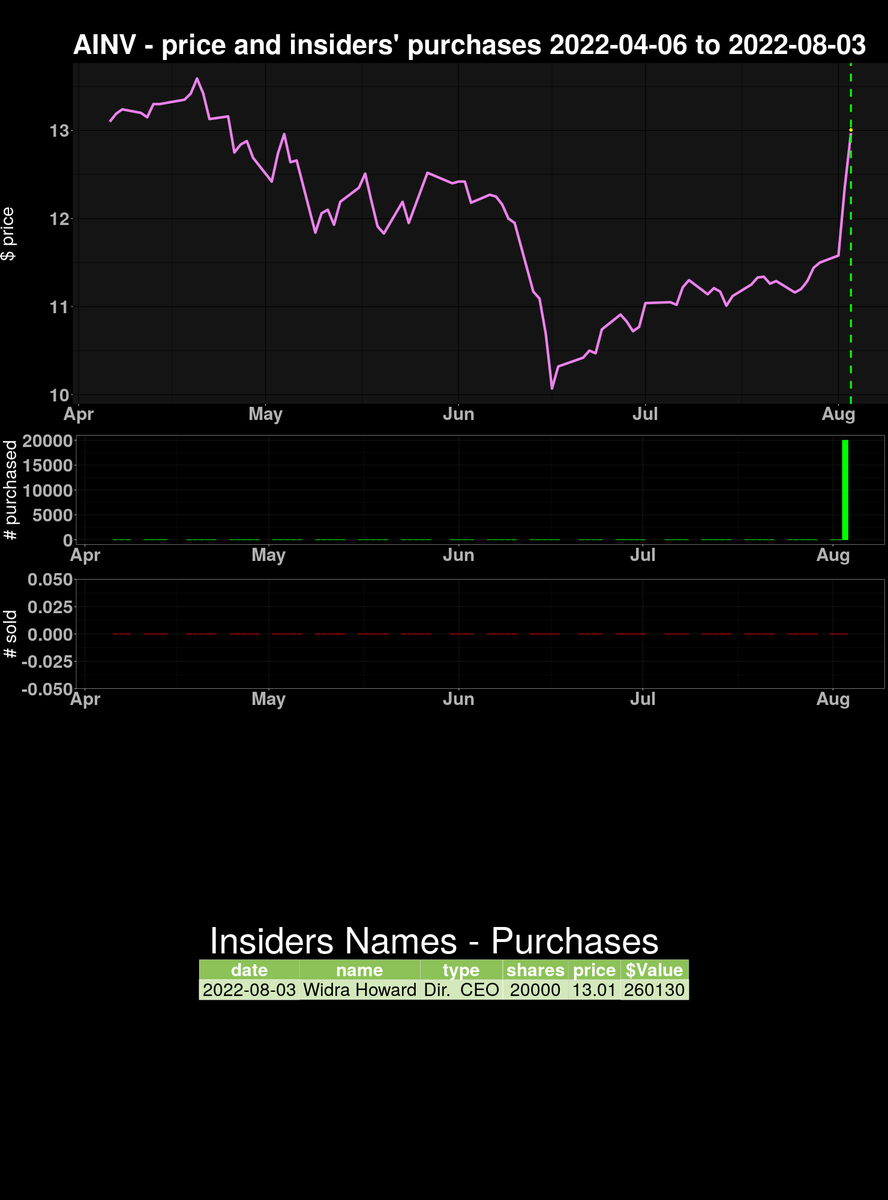Click 'Aug' label under the price chart
Screen dimensions: 888x1200
(x=838, y=414)
